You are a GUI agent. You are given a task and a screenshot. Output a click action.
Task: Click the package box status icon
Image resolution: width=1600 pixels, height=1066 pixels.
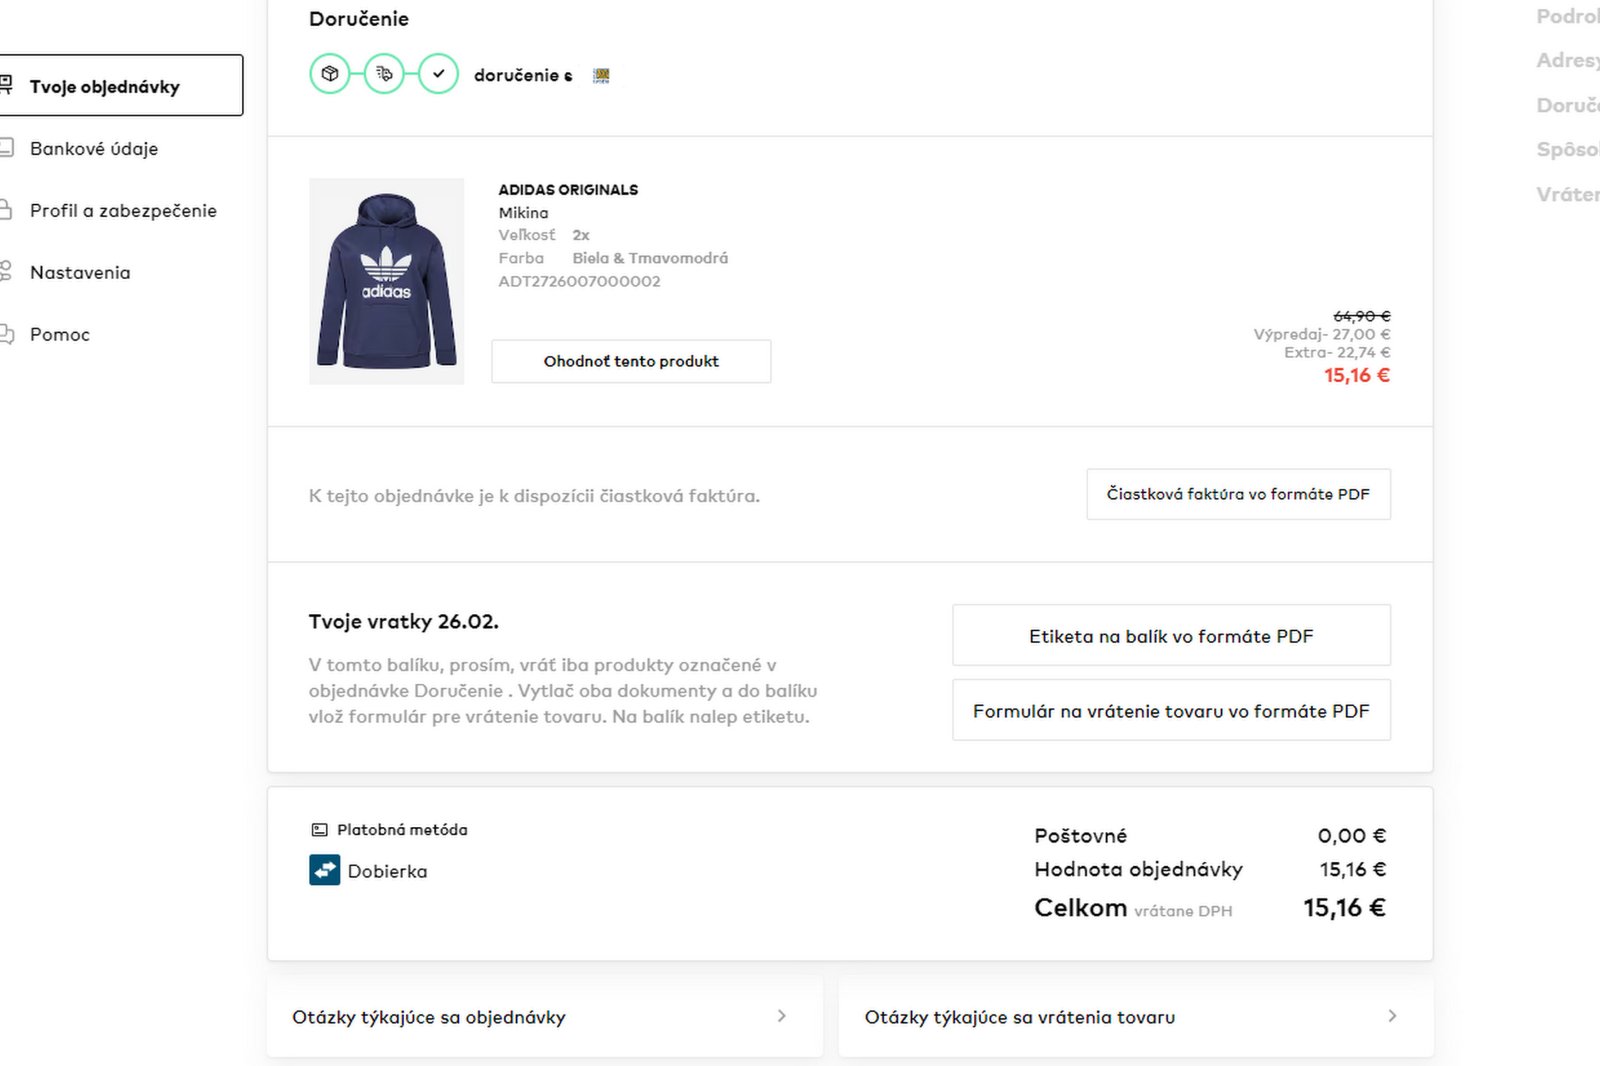[x=330, y=74]
